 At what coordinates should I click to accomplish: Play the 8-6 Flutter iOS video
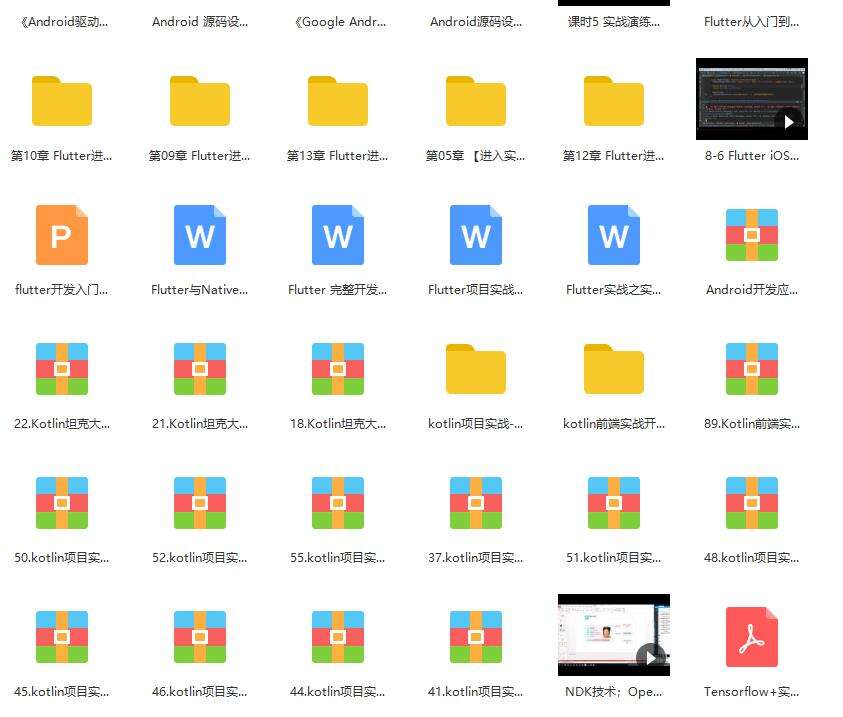751,100
